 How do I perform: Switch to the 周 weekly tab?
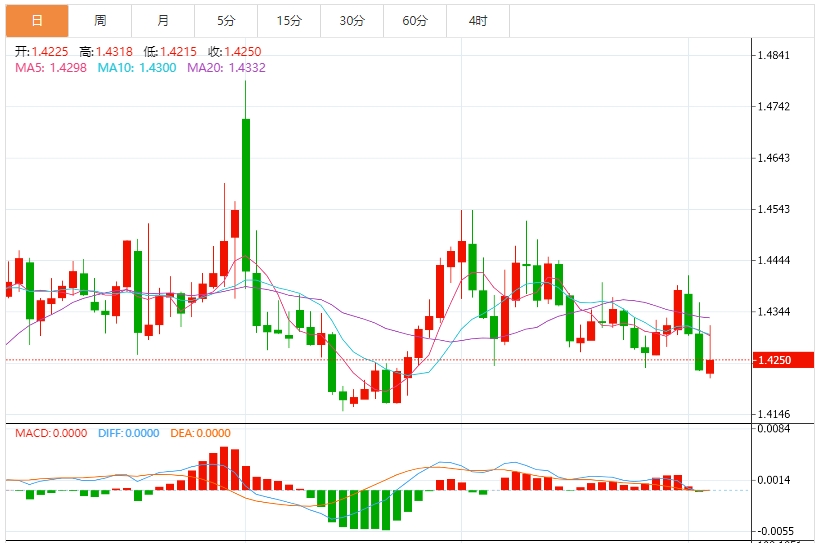100,20
